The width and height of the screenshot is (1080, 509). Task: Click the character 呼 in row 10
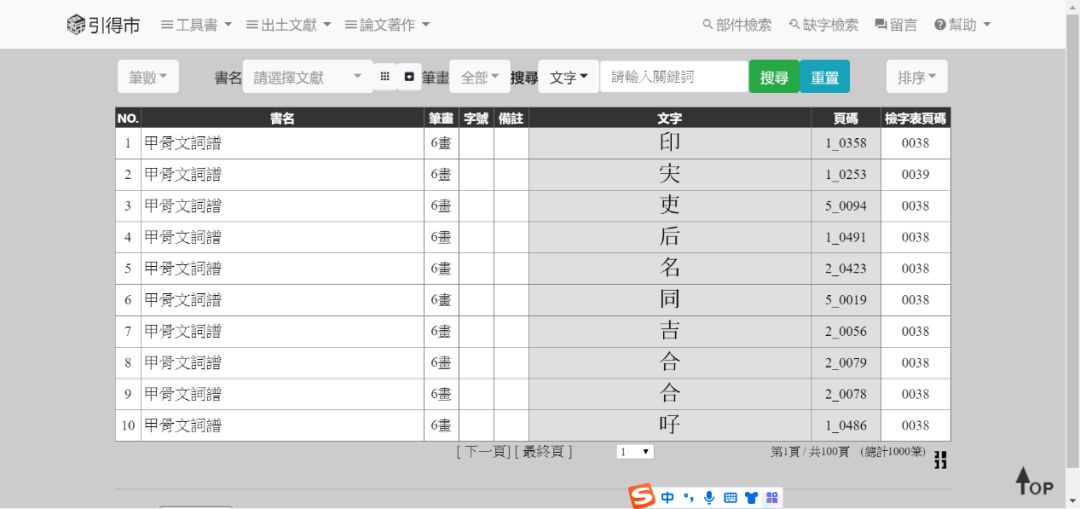[669, 425]
